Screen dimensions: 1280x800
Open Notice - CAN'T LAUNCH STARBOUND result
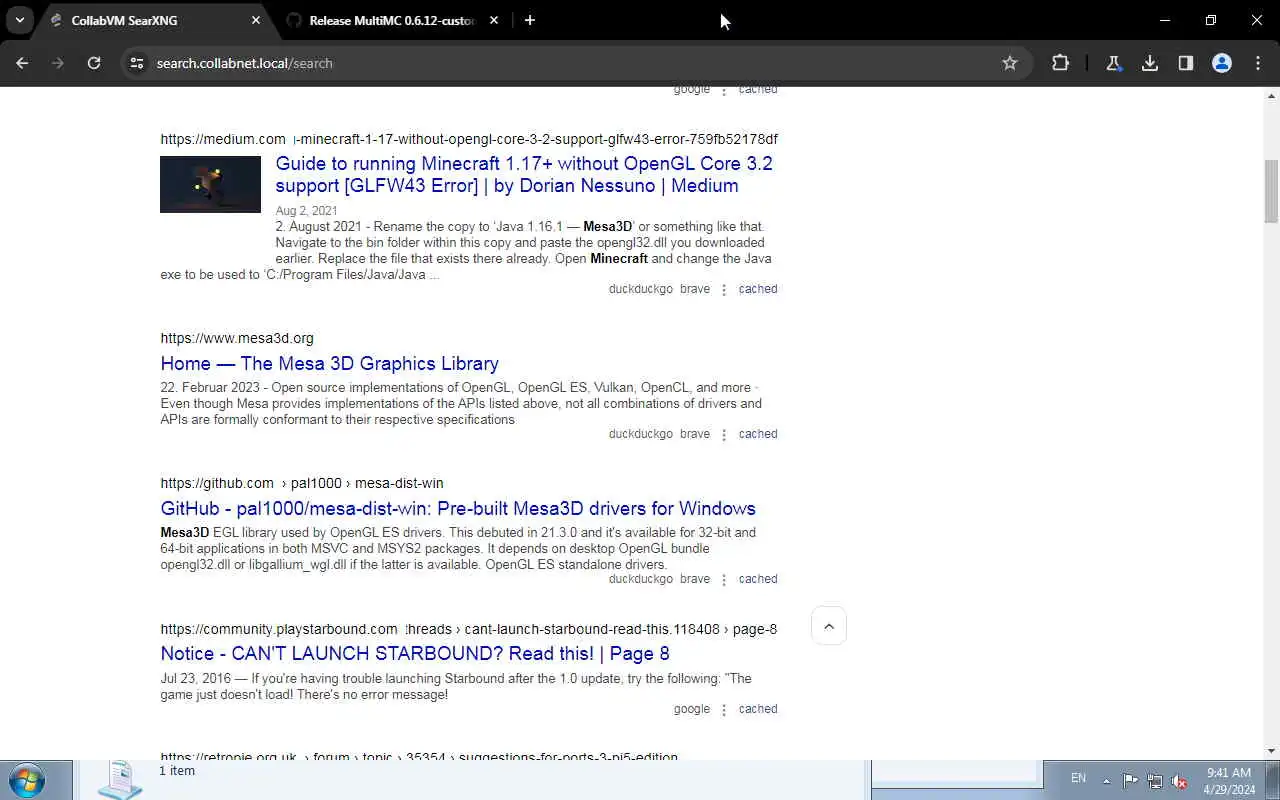coord(415,653)
